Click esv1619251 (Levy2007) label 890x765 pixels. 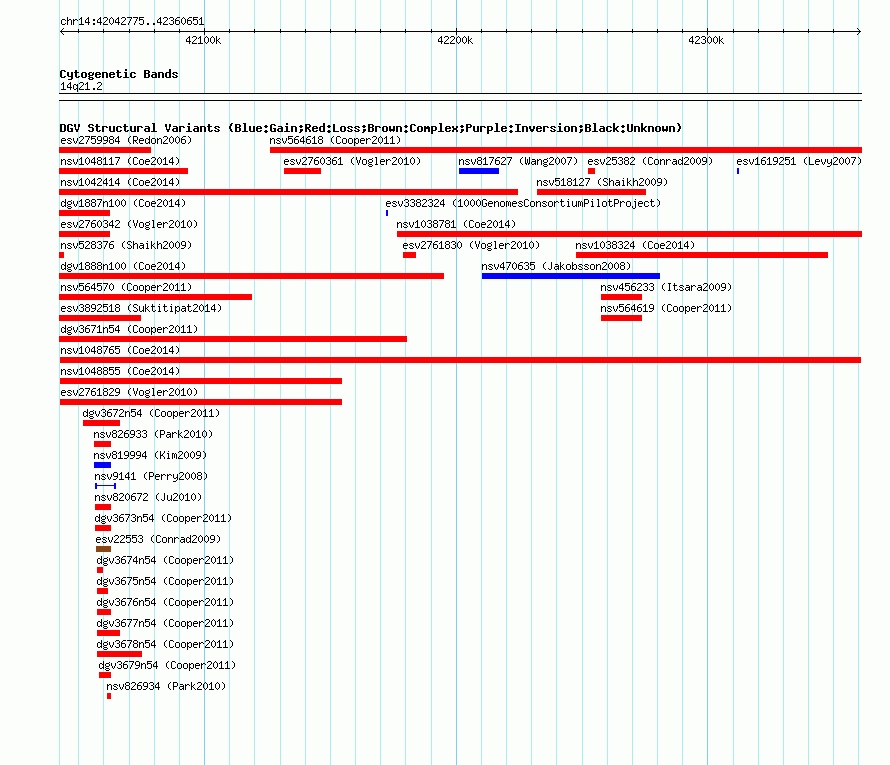[x=799, y=161]
